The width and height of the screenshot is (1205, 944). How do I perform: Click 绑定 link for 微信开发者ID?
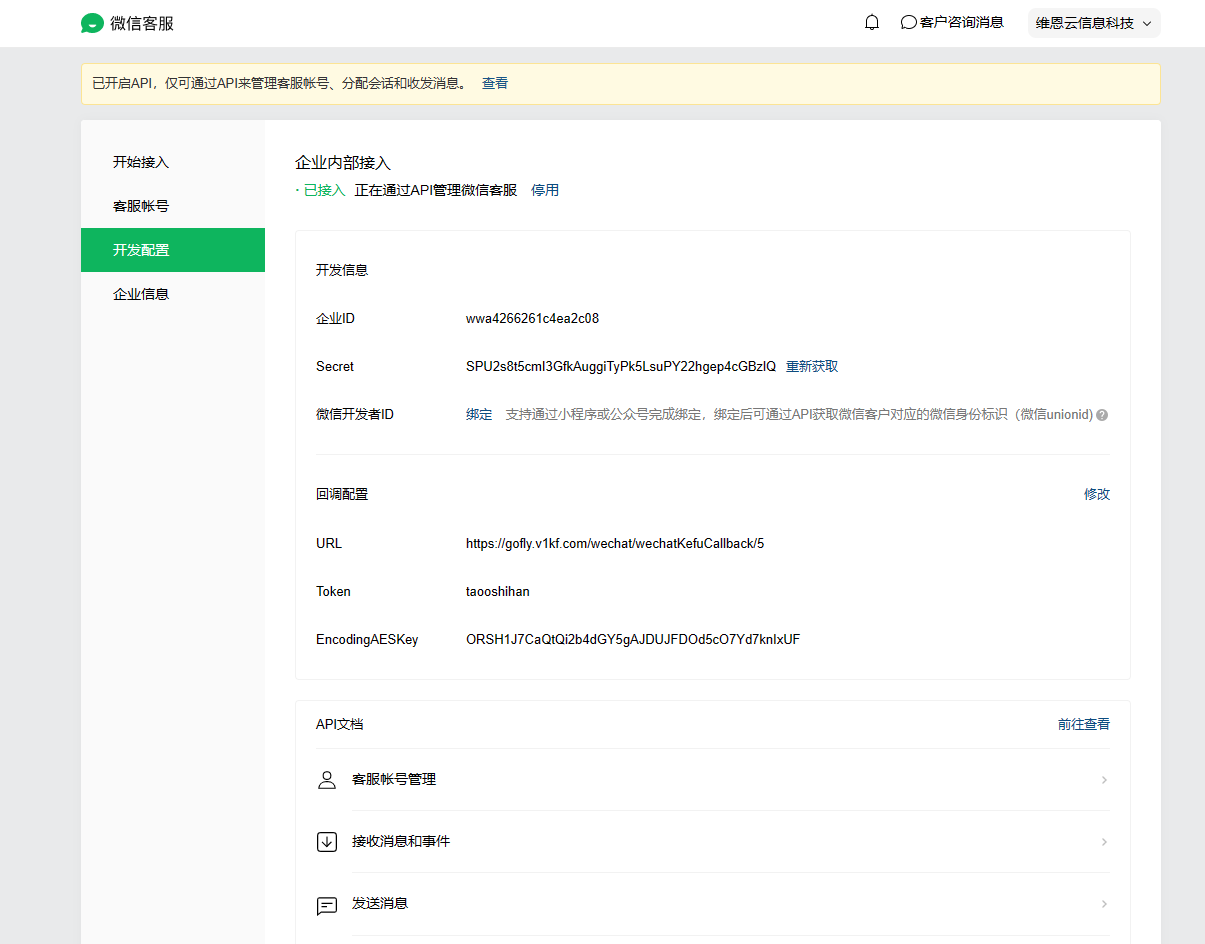tap(479, 414)
